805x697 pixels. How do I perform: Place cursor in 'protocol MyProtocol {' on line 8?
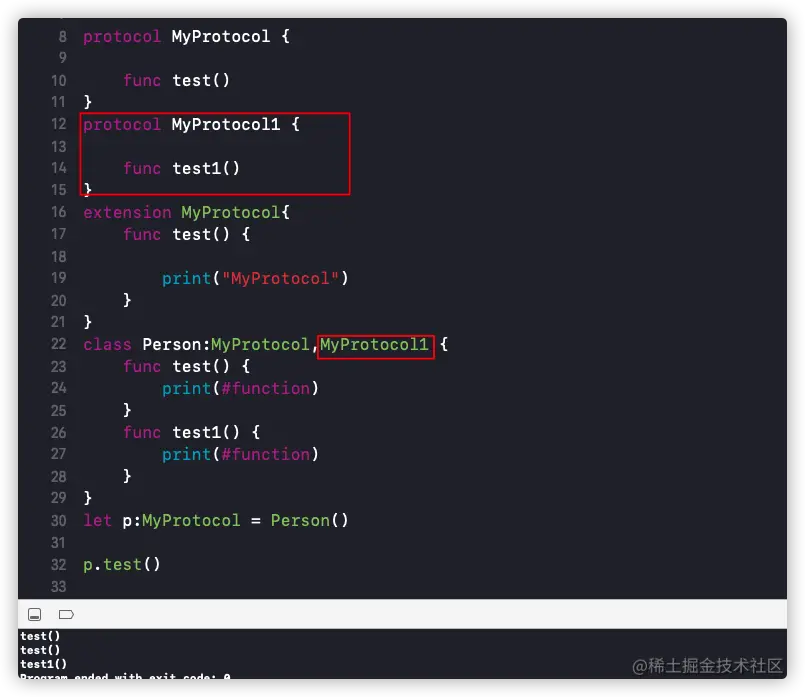(186, 36)
